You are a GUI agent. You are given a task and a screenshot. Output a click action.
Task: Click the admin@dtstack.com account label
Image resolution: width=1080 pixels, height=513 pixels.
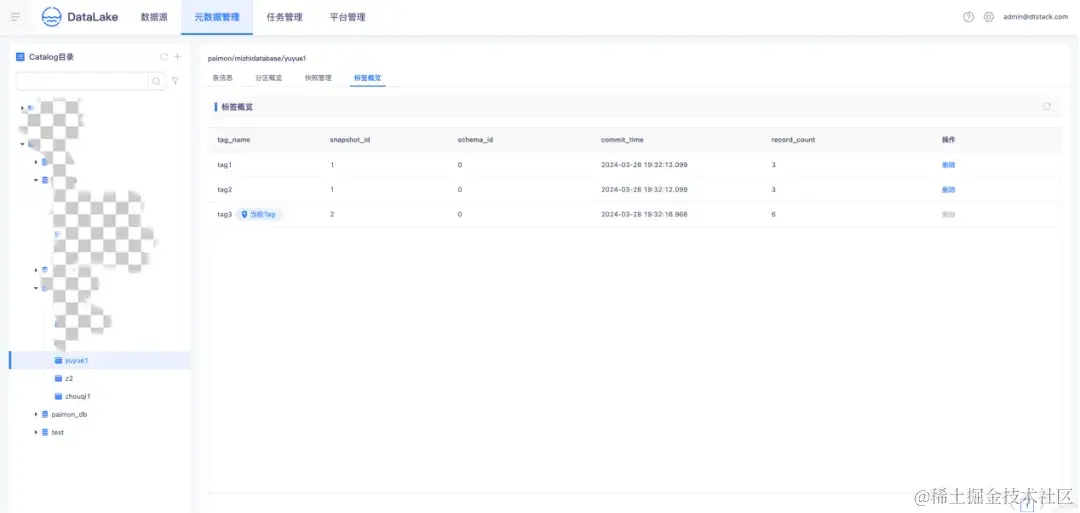point(1035,17)
